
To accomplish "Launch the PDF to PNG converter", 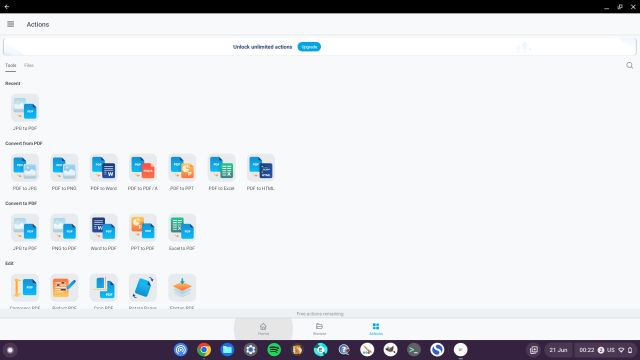I will [x=64, y=172].
